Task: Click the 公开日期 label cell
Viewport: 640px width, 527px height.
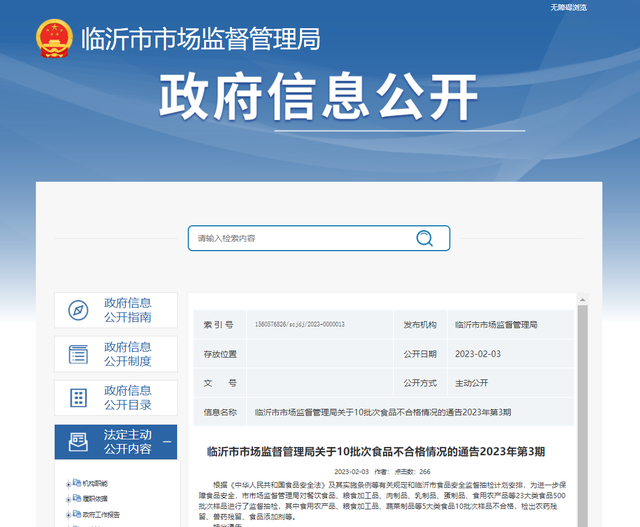Action: pos(420,354)
